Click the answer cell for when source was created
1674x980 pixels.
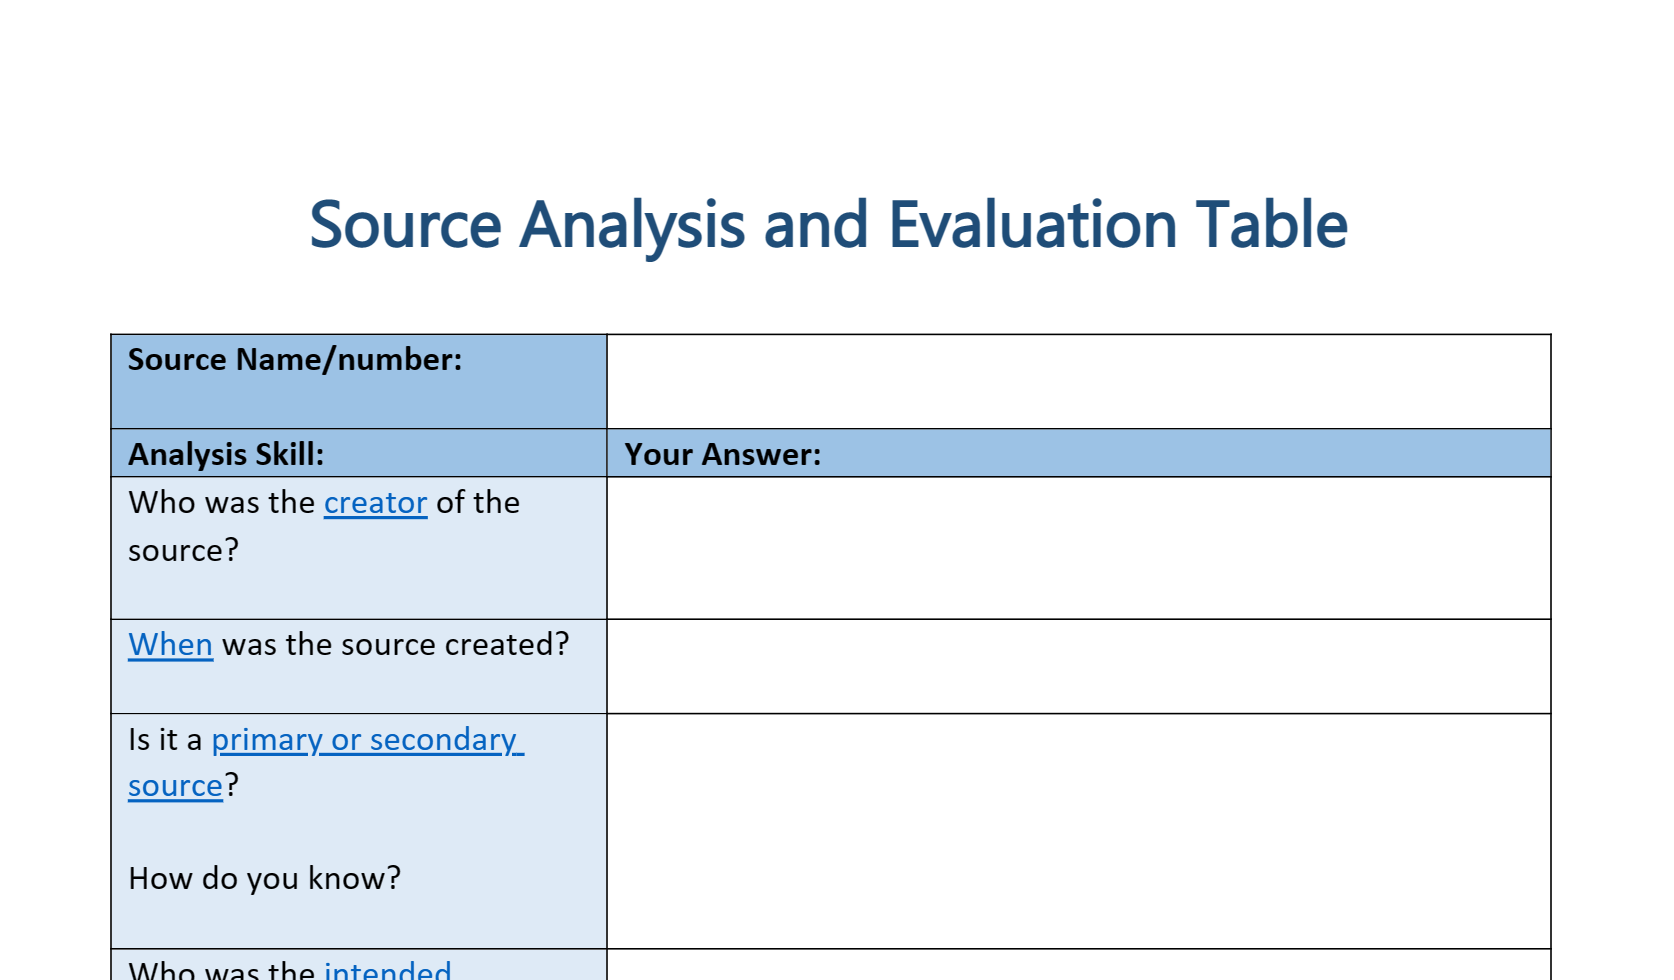click(1078, 666)
